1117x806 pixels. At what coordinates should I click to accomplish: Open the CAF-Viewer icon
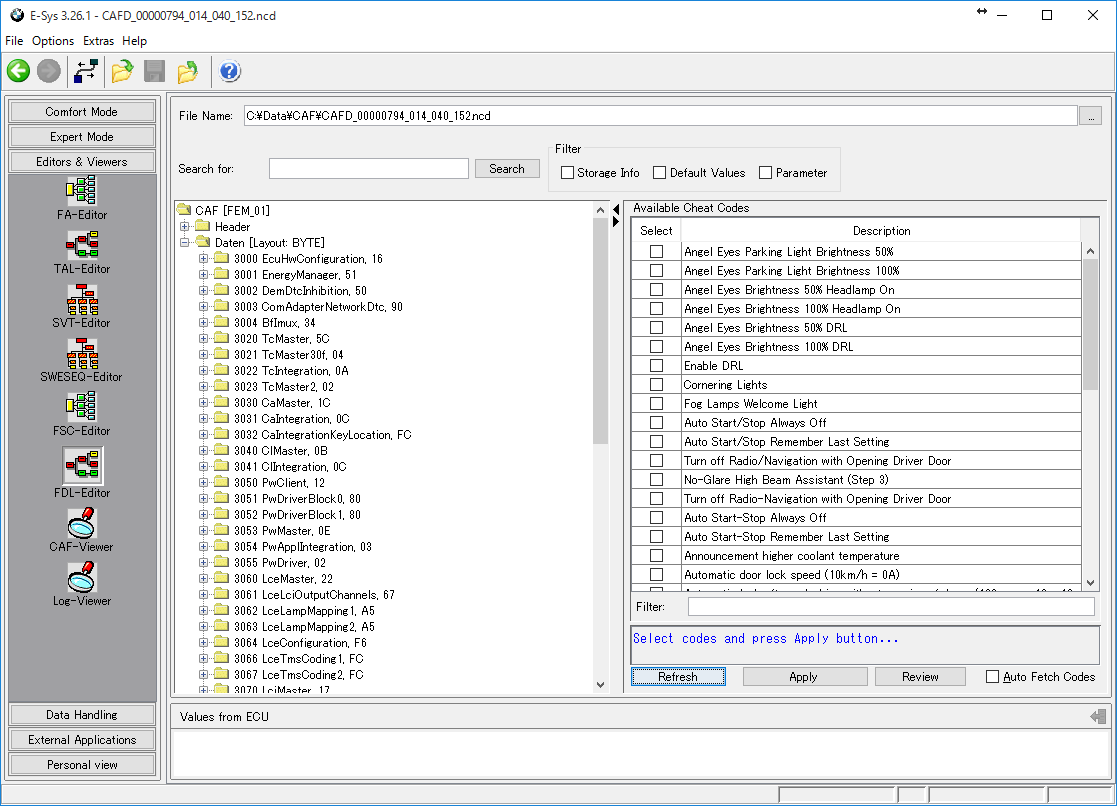(82, 523)
